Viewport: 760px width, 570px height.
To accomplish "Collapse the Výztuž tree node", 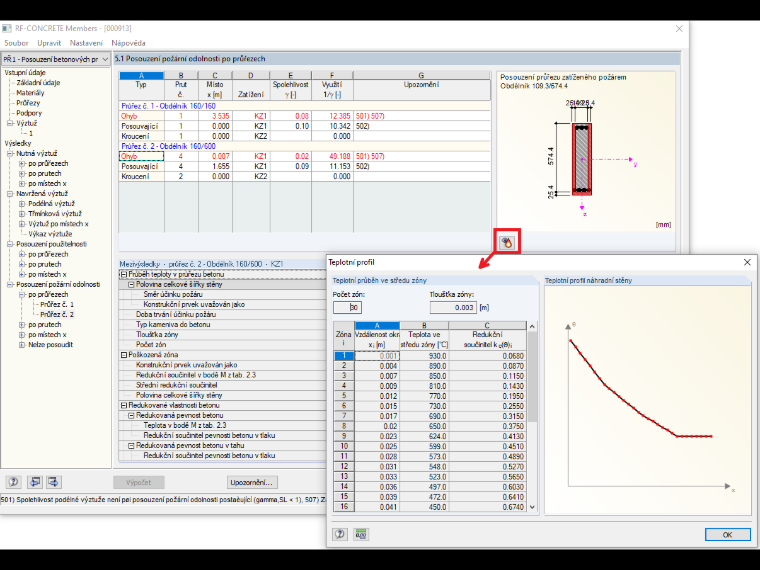I will click(x=10, y=123).
